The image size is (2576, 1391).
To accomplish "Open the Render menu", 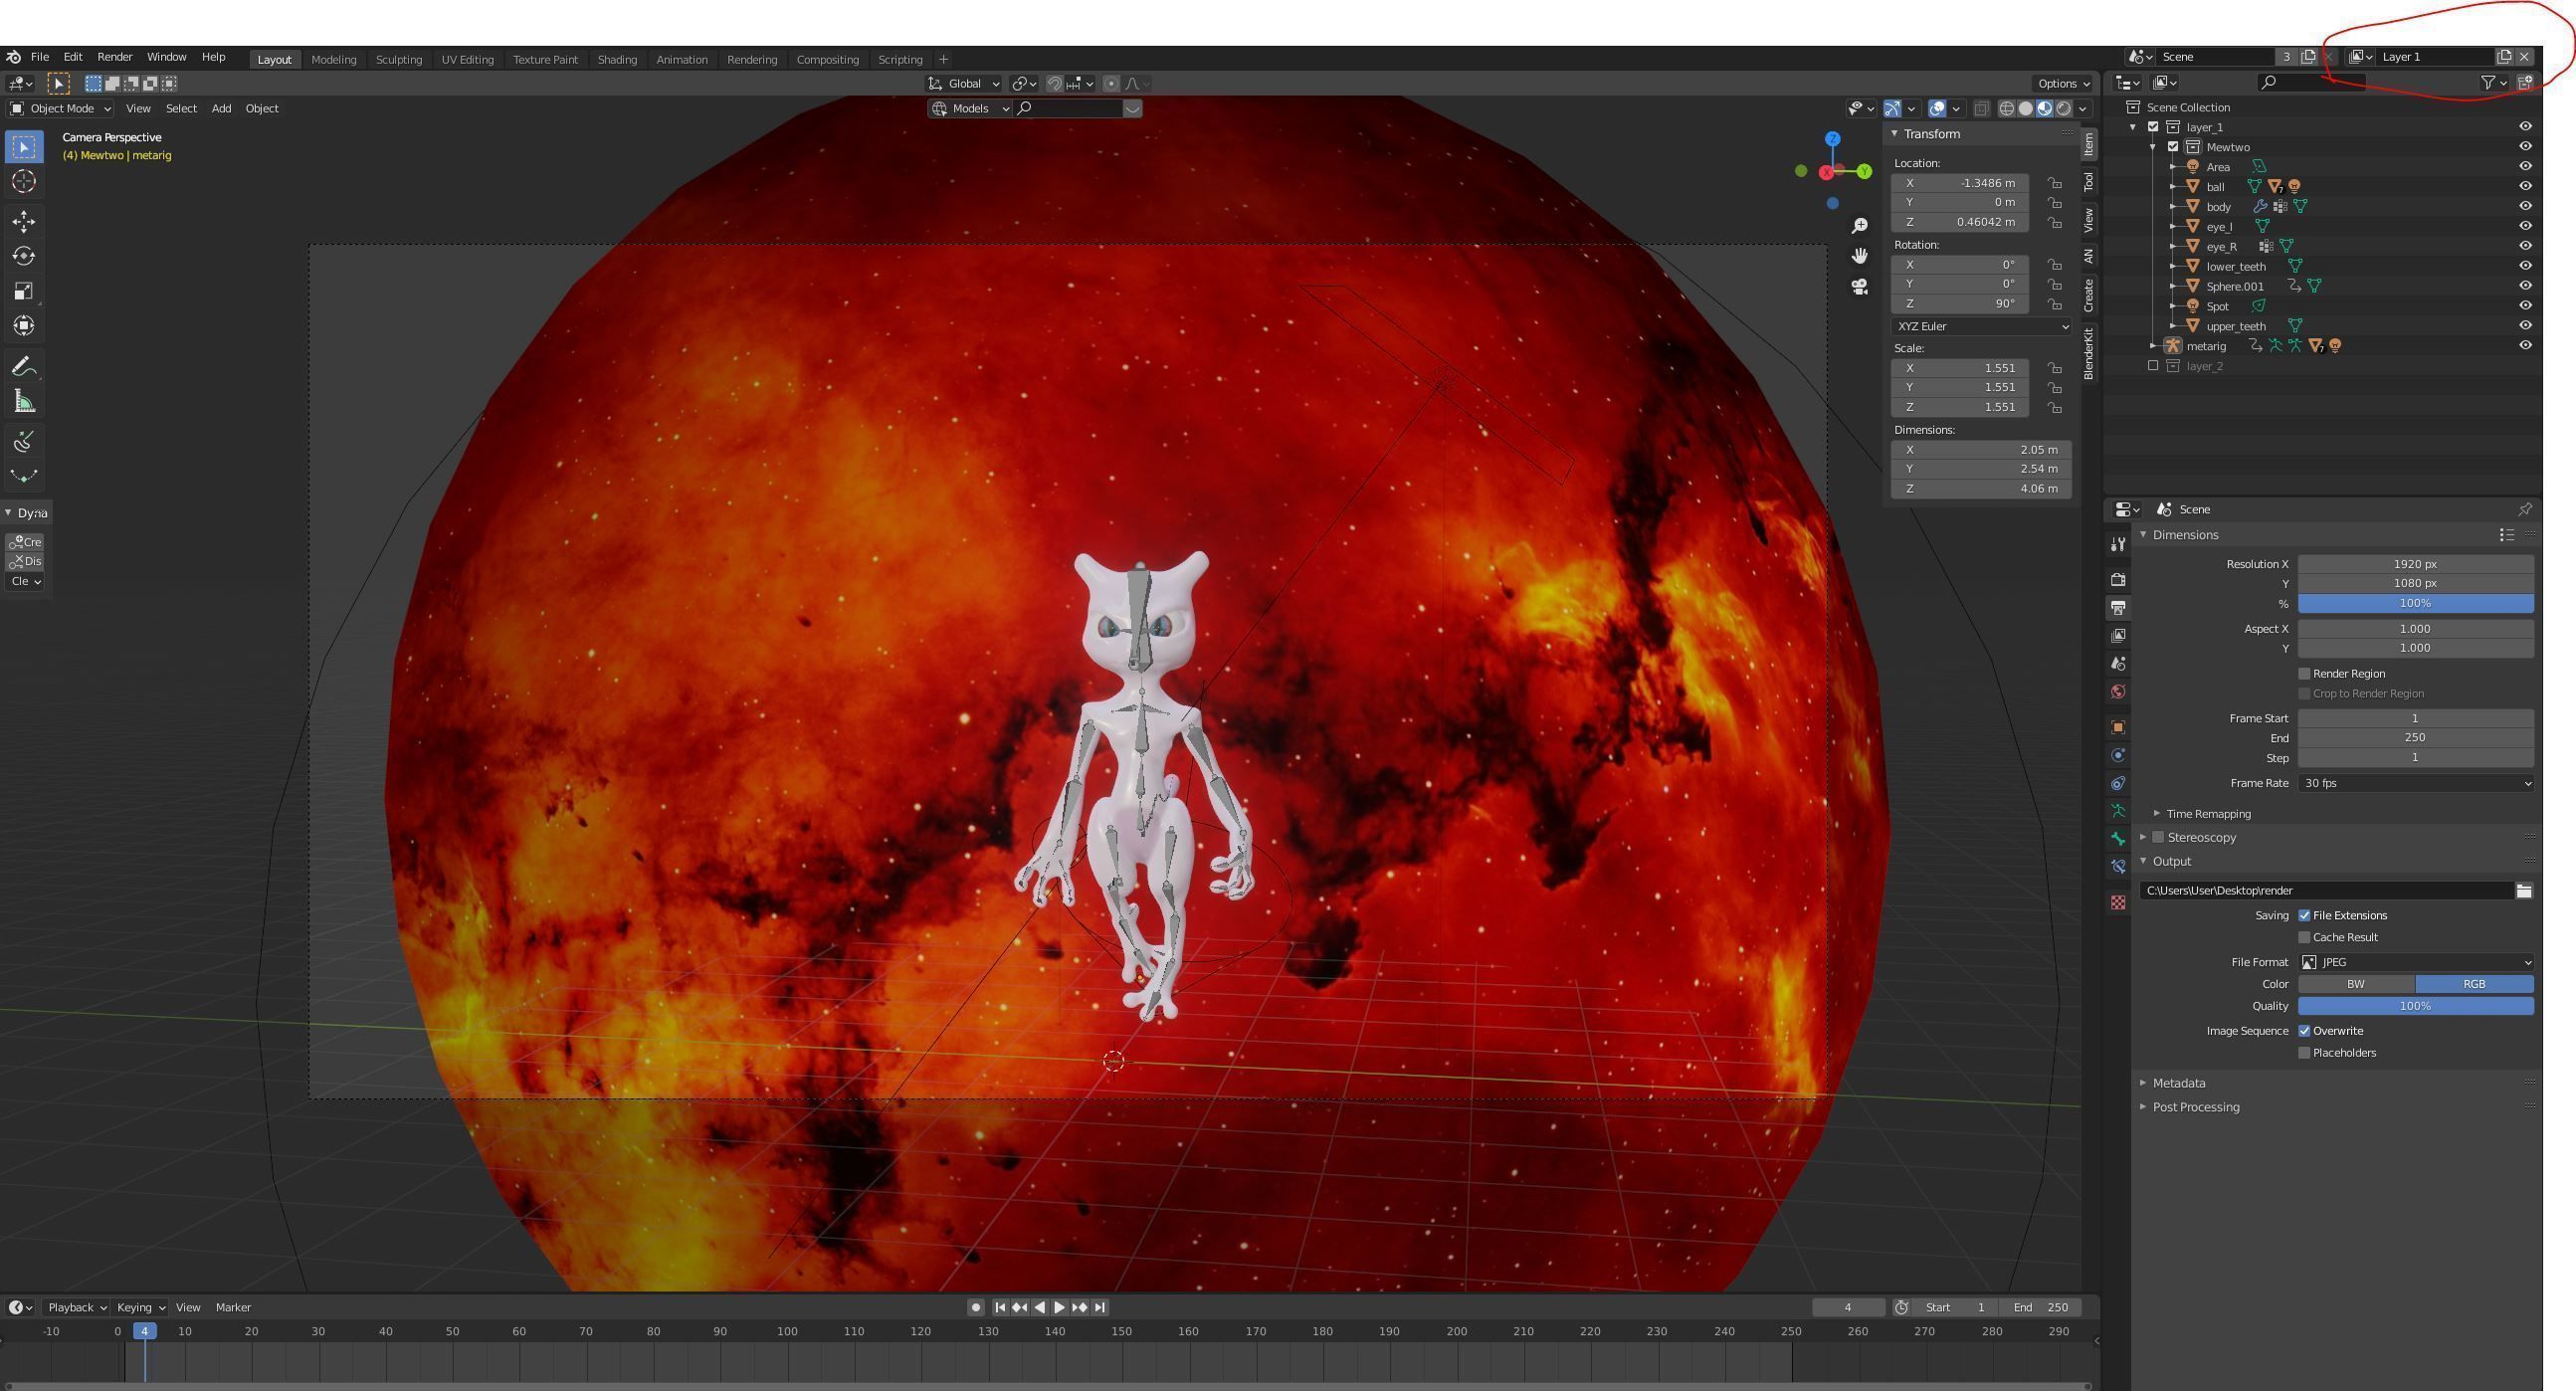I will click(114, 57).
